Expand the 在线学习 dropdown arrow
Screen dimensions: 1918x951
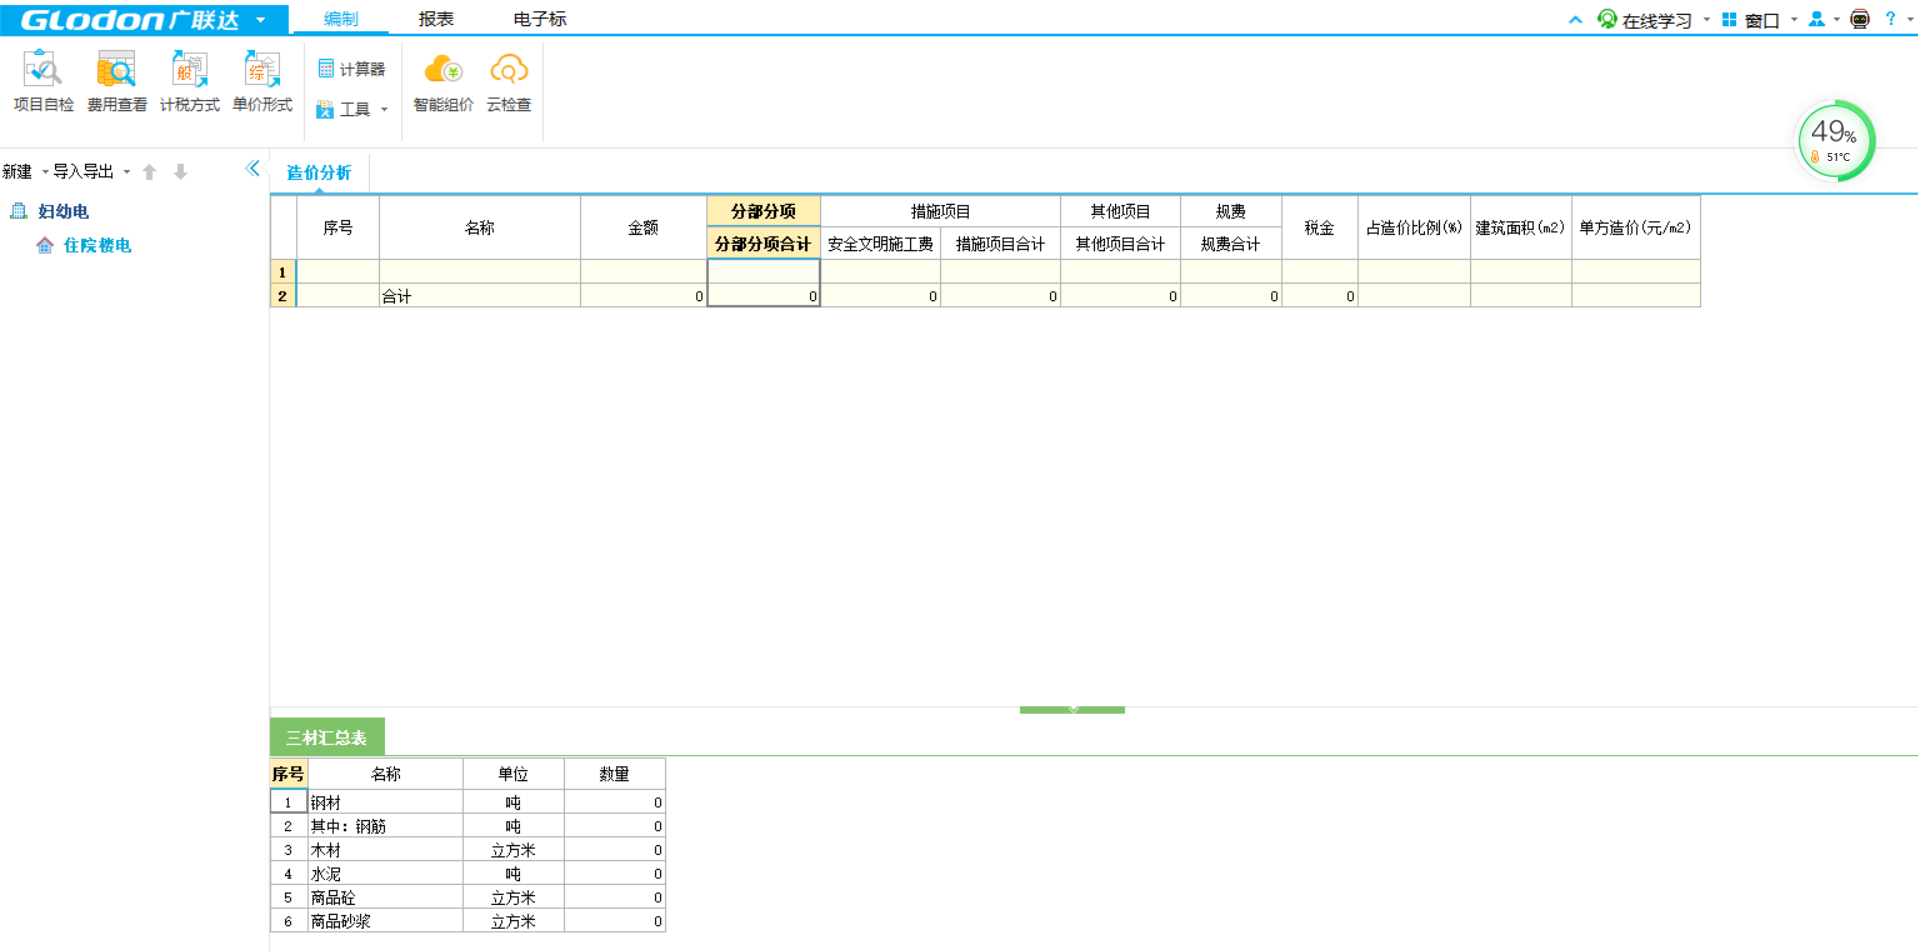(1706, 19)
